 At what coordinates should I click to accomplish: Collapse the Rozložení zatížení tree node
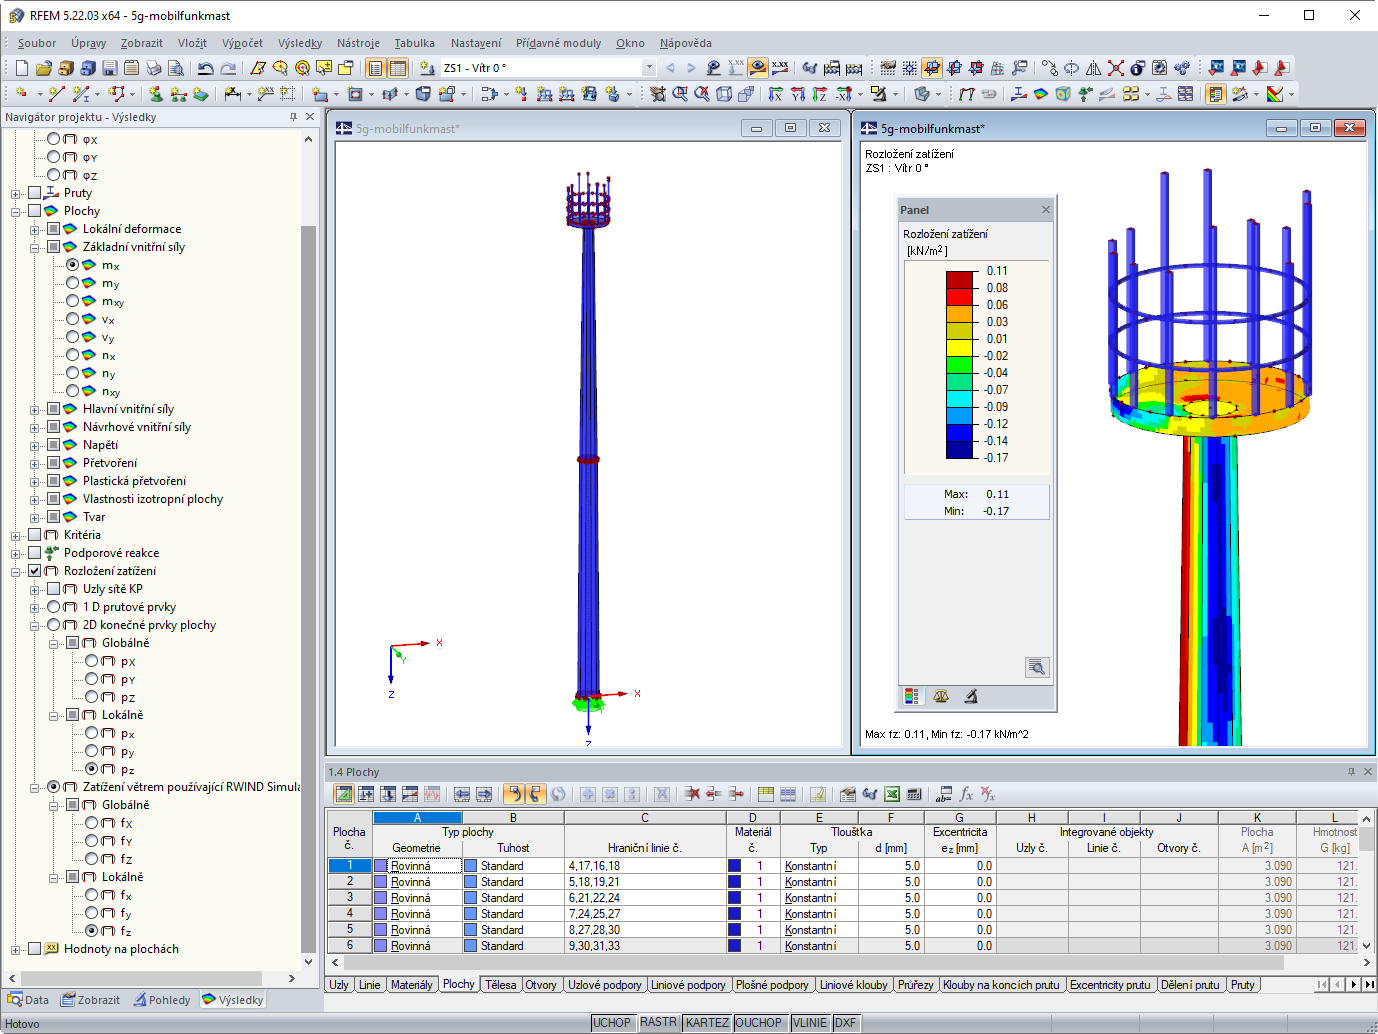coord(16,572)
